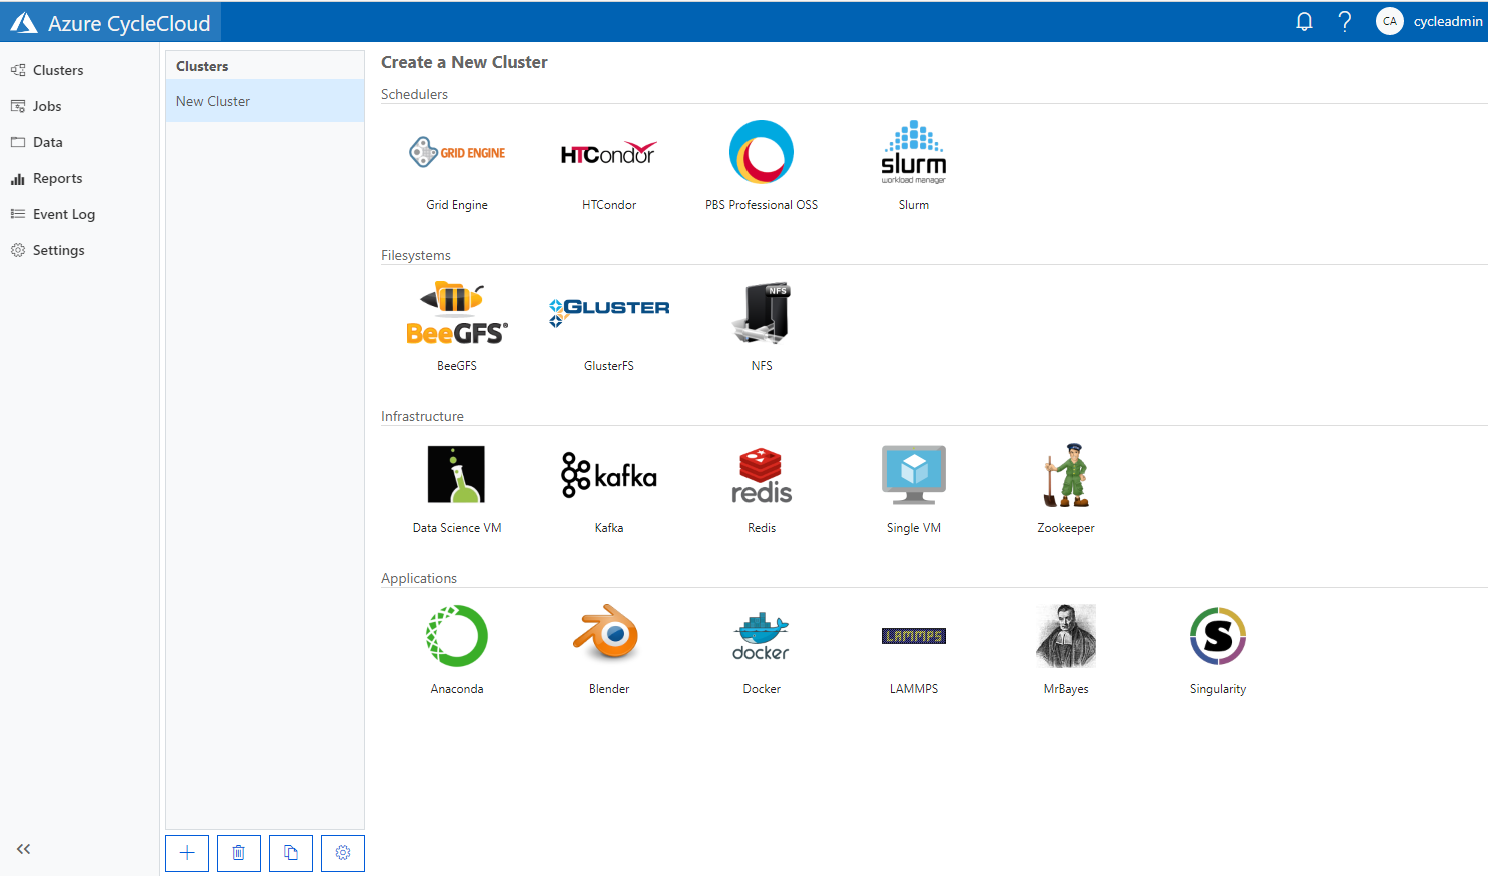Open the cycleadmin account menu
This screenshot has width=1488, height=876.
(1447, 21)
